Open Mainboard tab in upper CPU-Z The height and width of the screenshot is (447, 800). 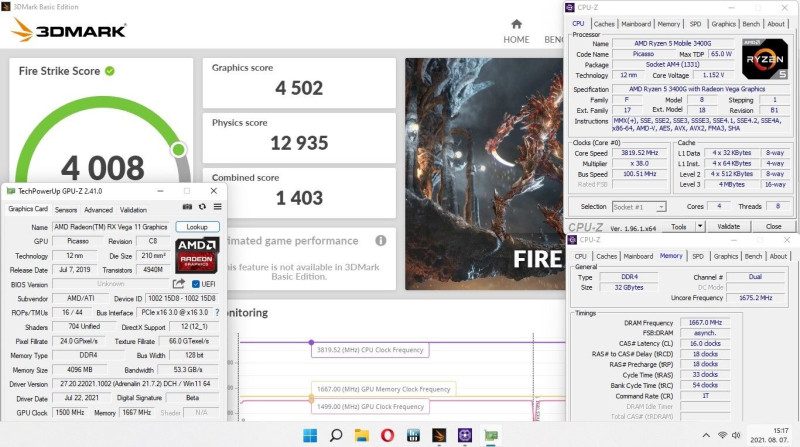(x=636, y=24)
